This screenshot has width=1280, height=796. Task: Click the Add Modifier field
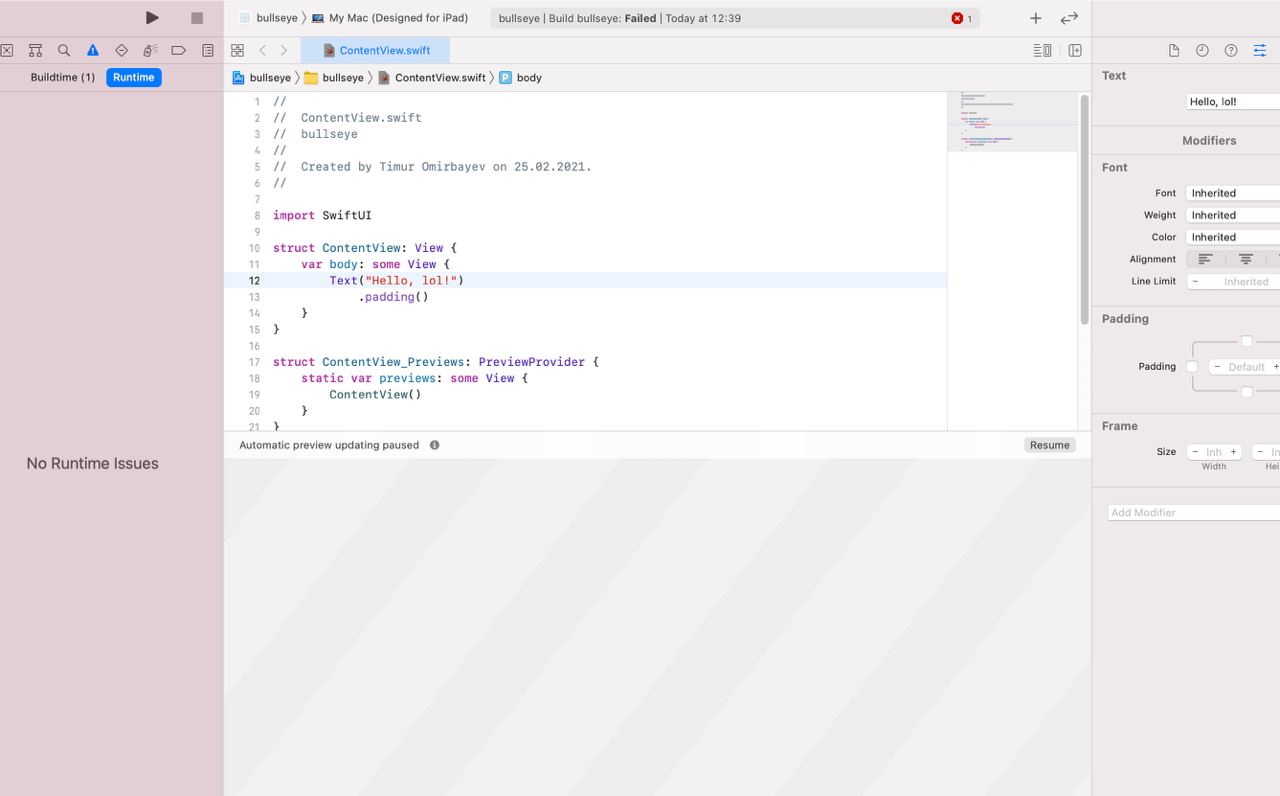(1194, 512)
